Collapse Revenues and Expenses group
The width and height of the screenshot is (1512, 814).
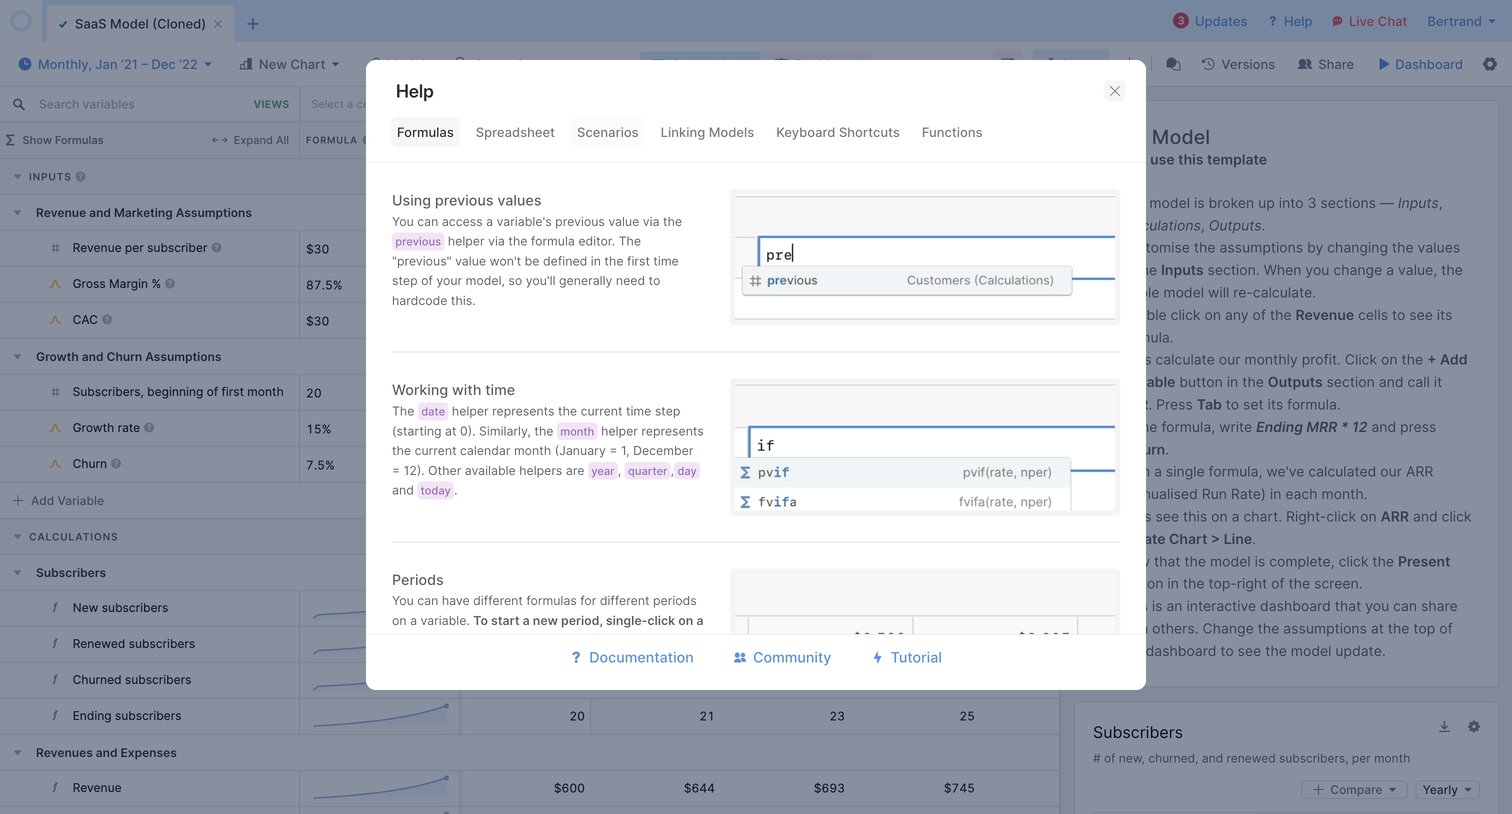(17, 753)
